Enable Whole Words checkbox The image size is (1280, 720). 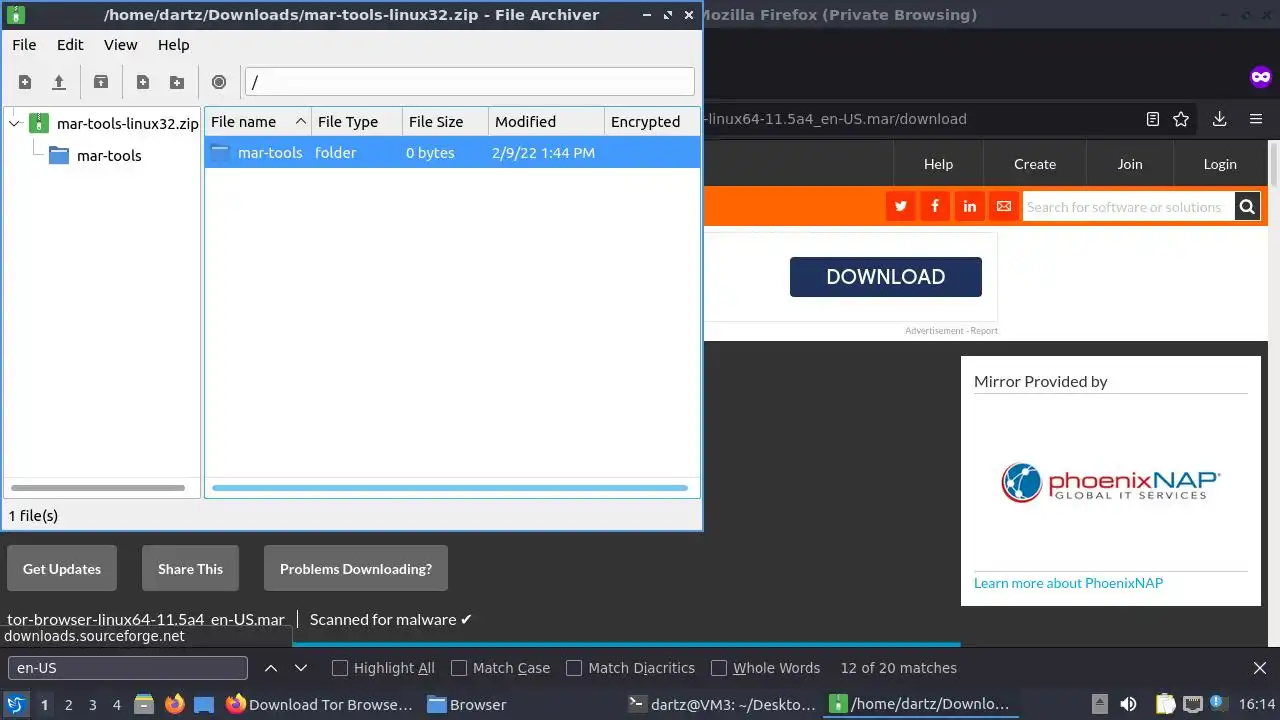pos(719,668)
